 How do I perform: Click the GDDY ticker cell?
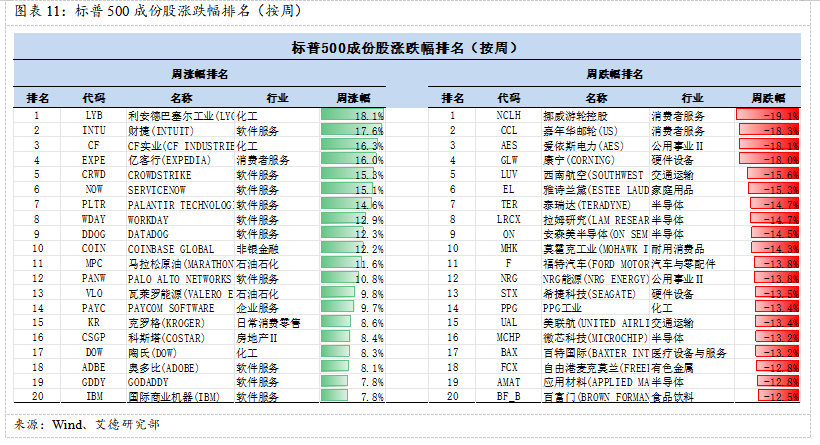point(94,382)
